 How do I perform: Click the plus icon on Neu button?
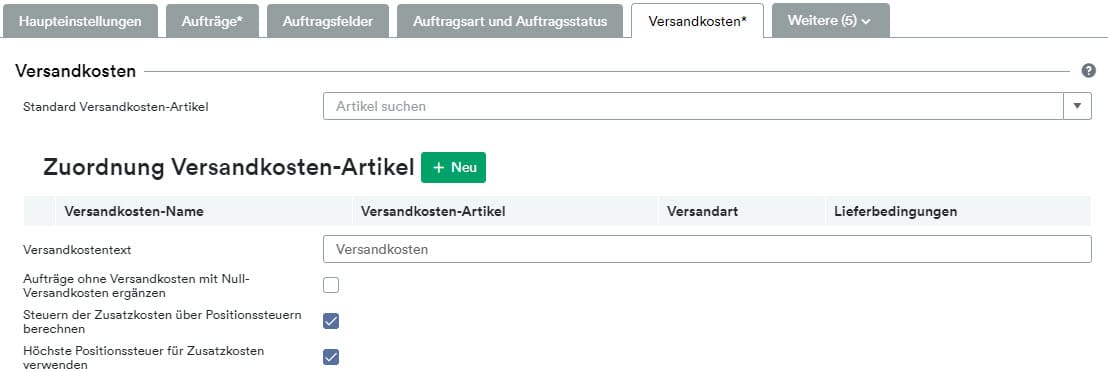(439, 168)
